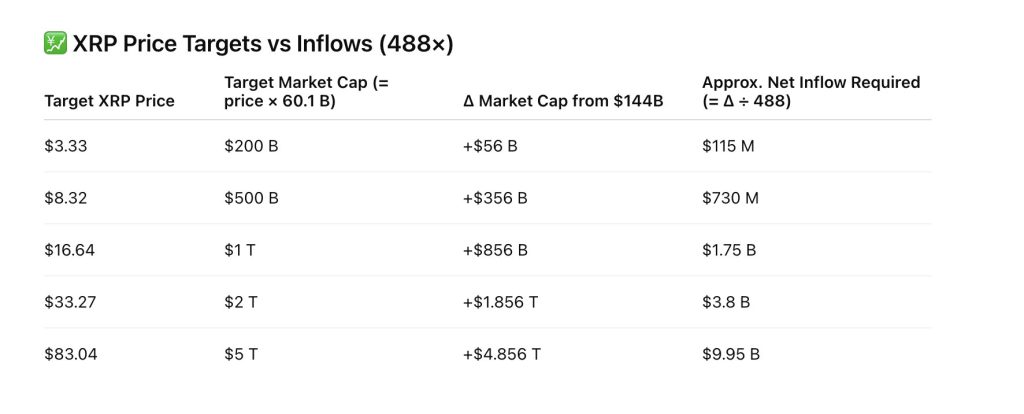Click the $83.04 price cell
The width and height of the screenshot is (1024, 414).
click(70, 354)
